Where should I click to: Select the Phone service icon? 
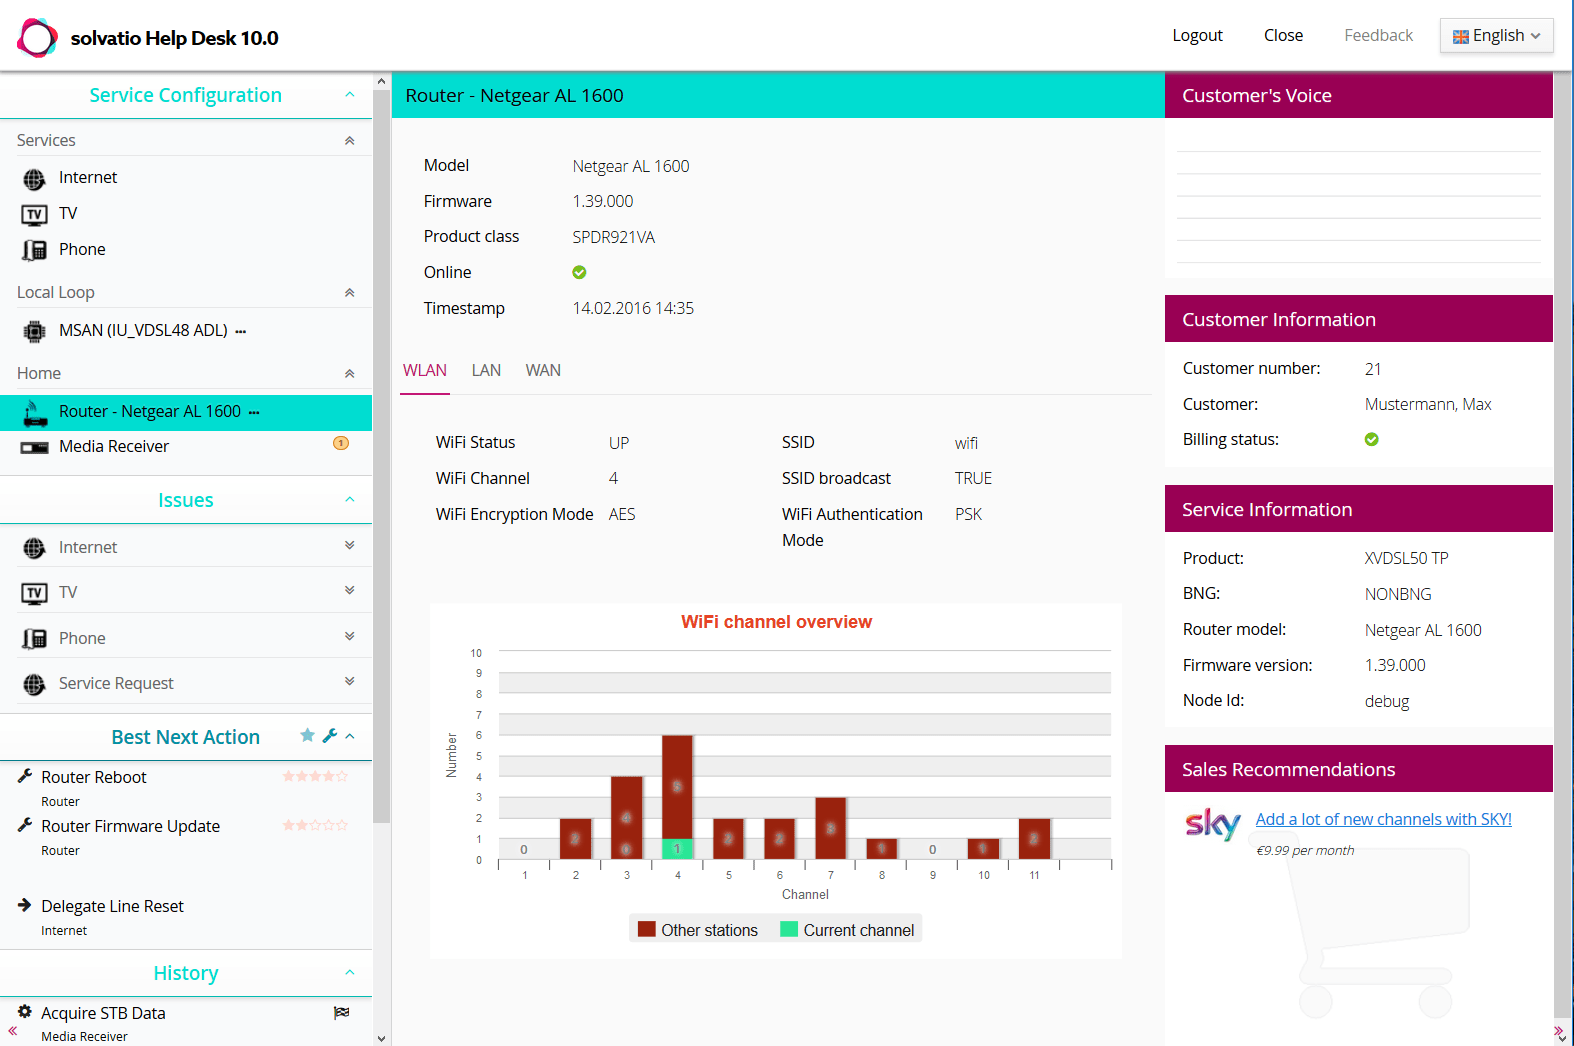pyautogui.click(x=34, y=250)
